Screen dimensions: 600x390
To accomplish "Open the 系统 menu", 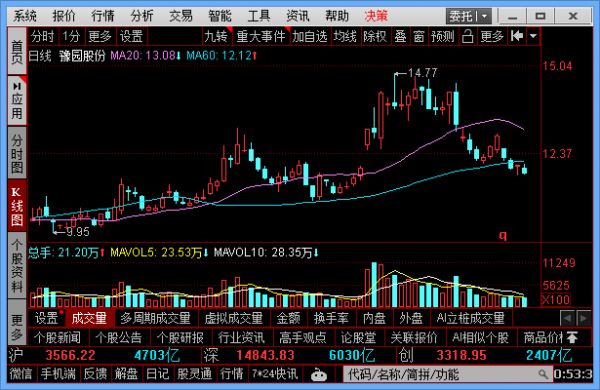I will [x=25, y=16].
